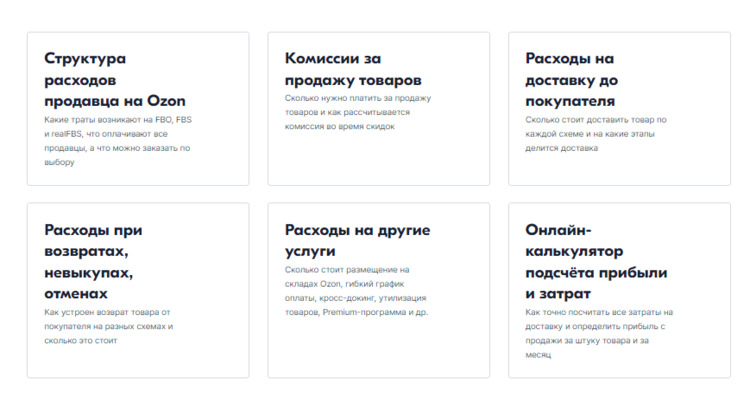Screen dimensions: 750x400
Task: Open the 'Расходы при возвратах, невыкупах, отменах' title
Action: [93, 262]
